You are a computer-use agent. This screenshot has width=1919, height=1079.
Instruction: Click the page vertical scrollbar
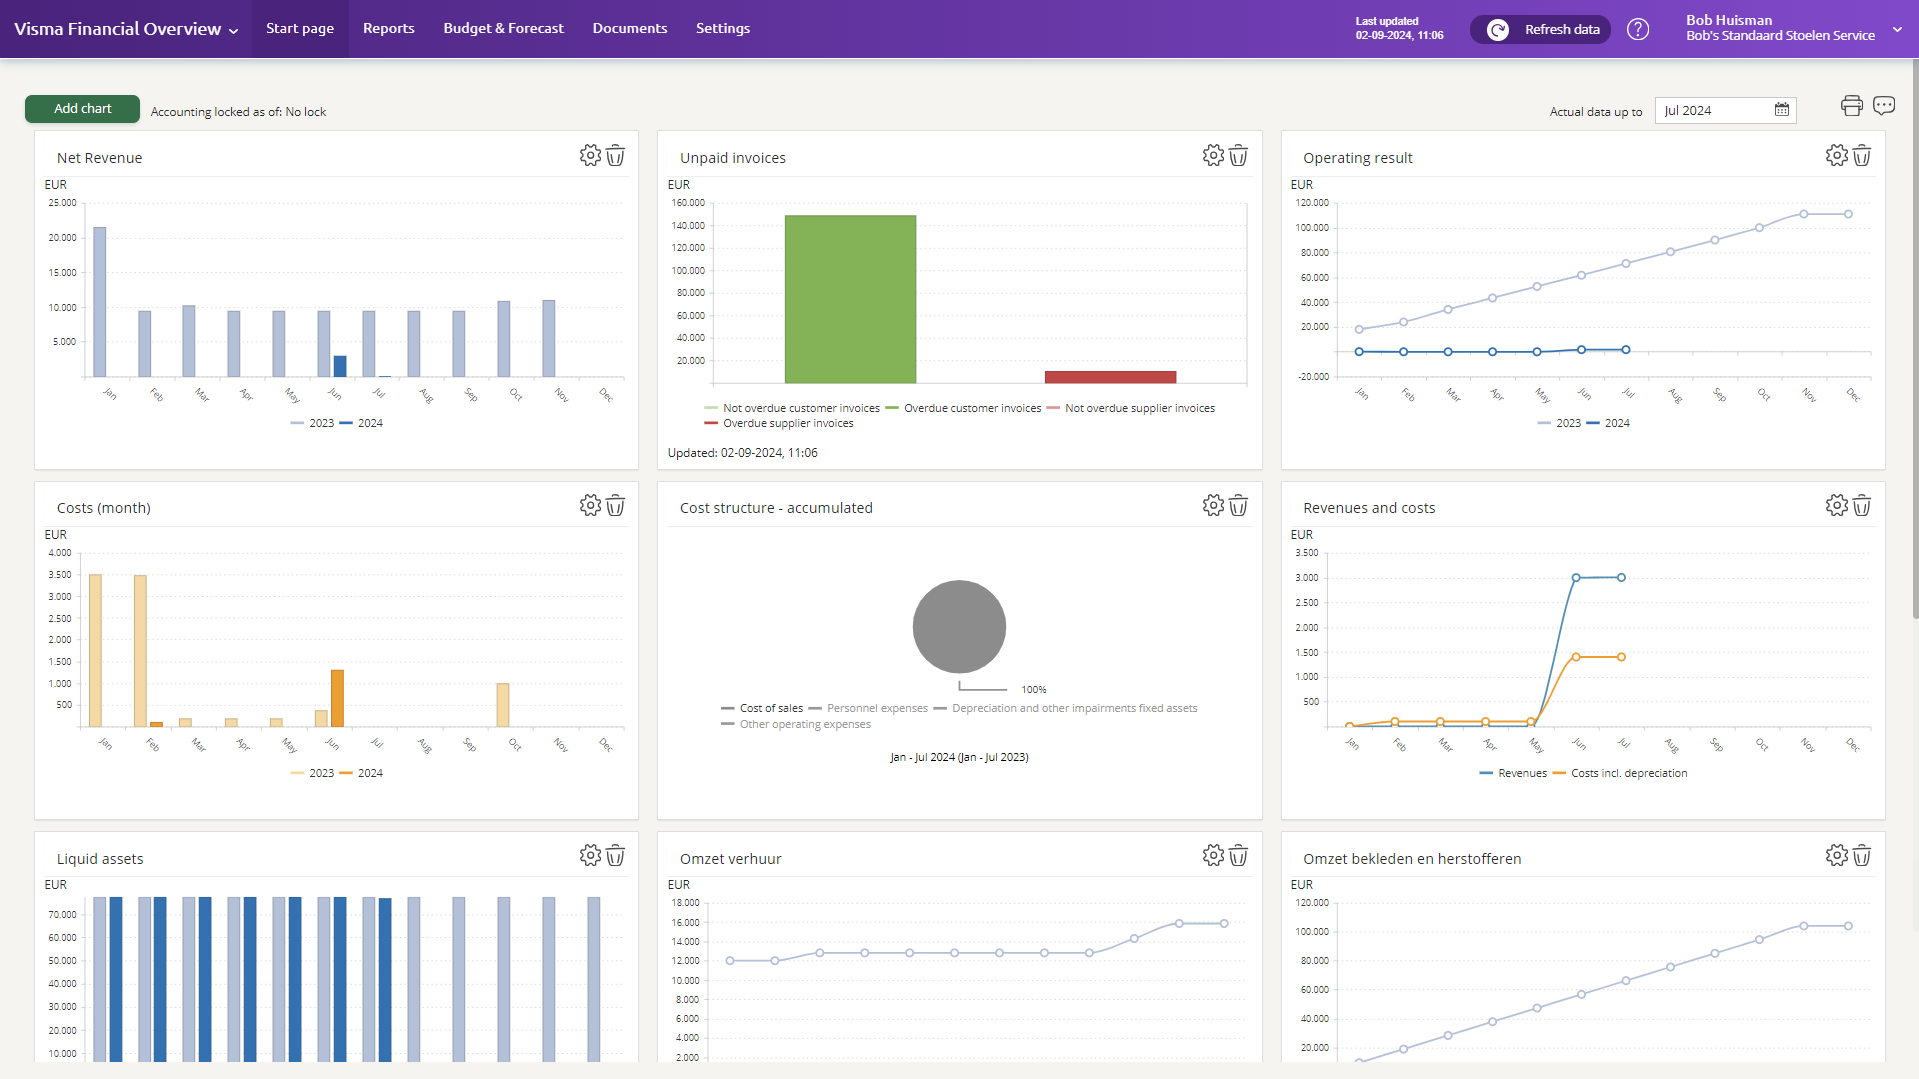coord(1915,340)
